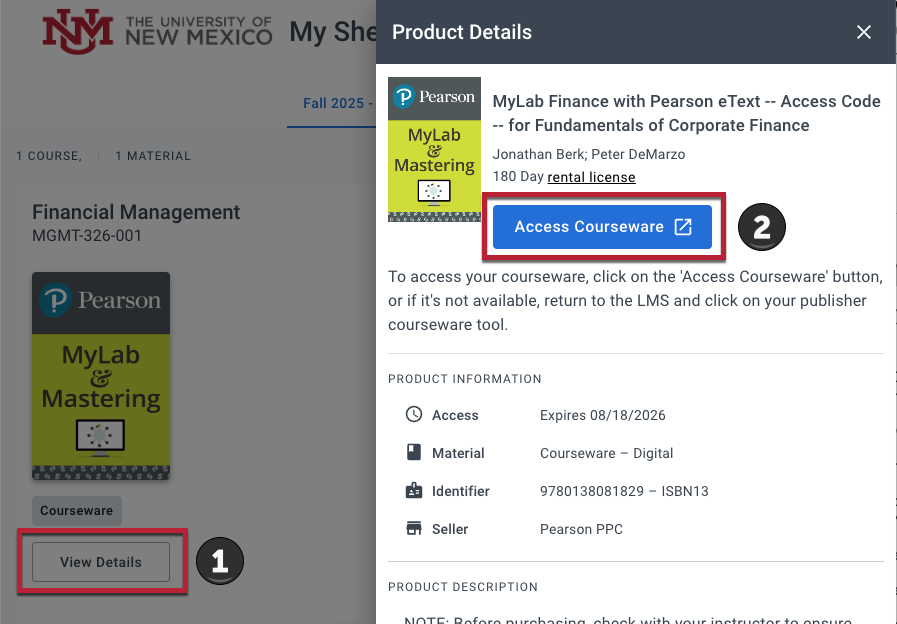897x624 pixels.
Task: Click the MyLab Finance product title
Action: pyautogui.click(x=686, y=113)
